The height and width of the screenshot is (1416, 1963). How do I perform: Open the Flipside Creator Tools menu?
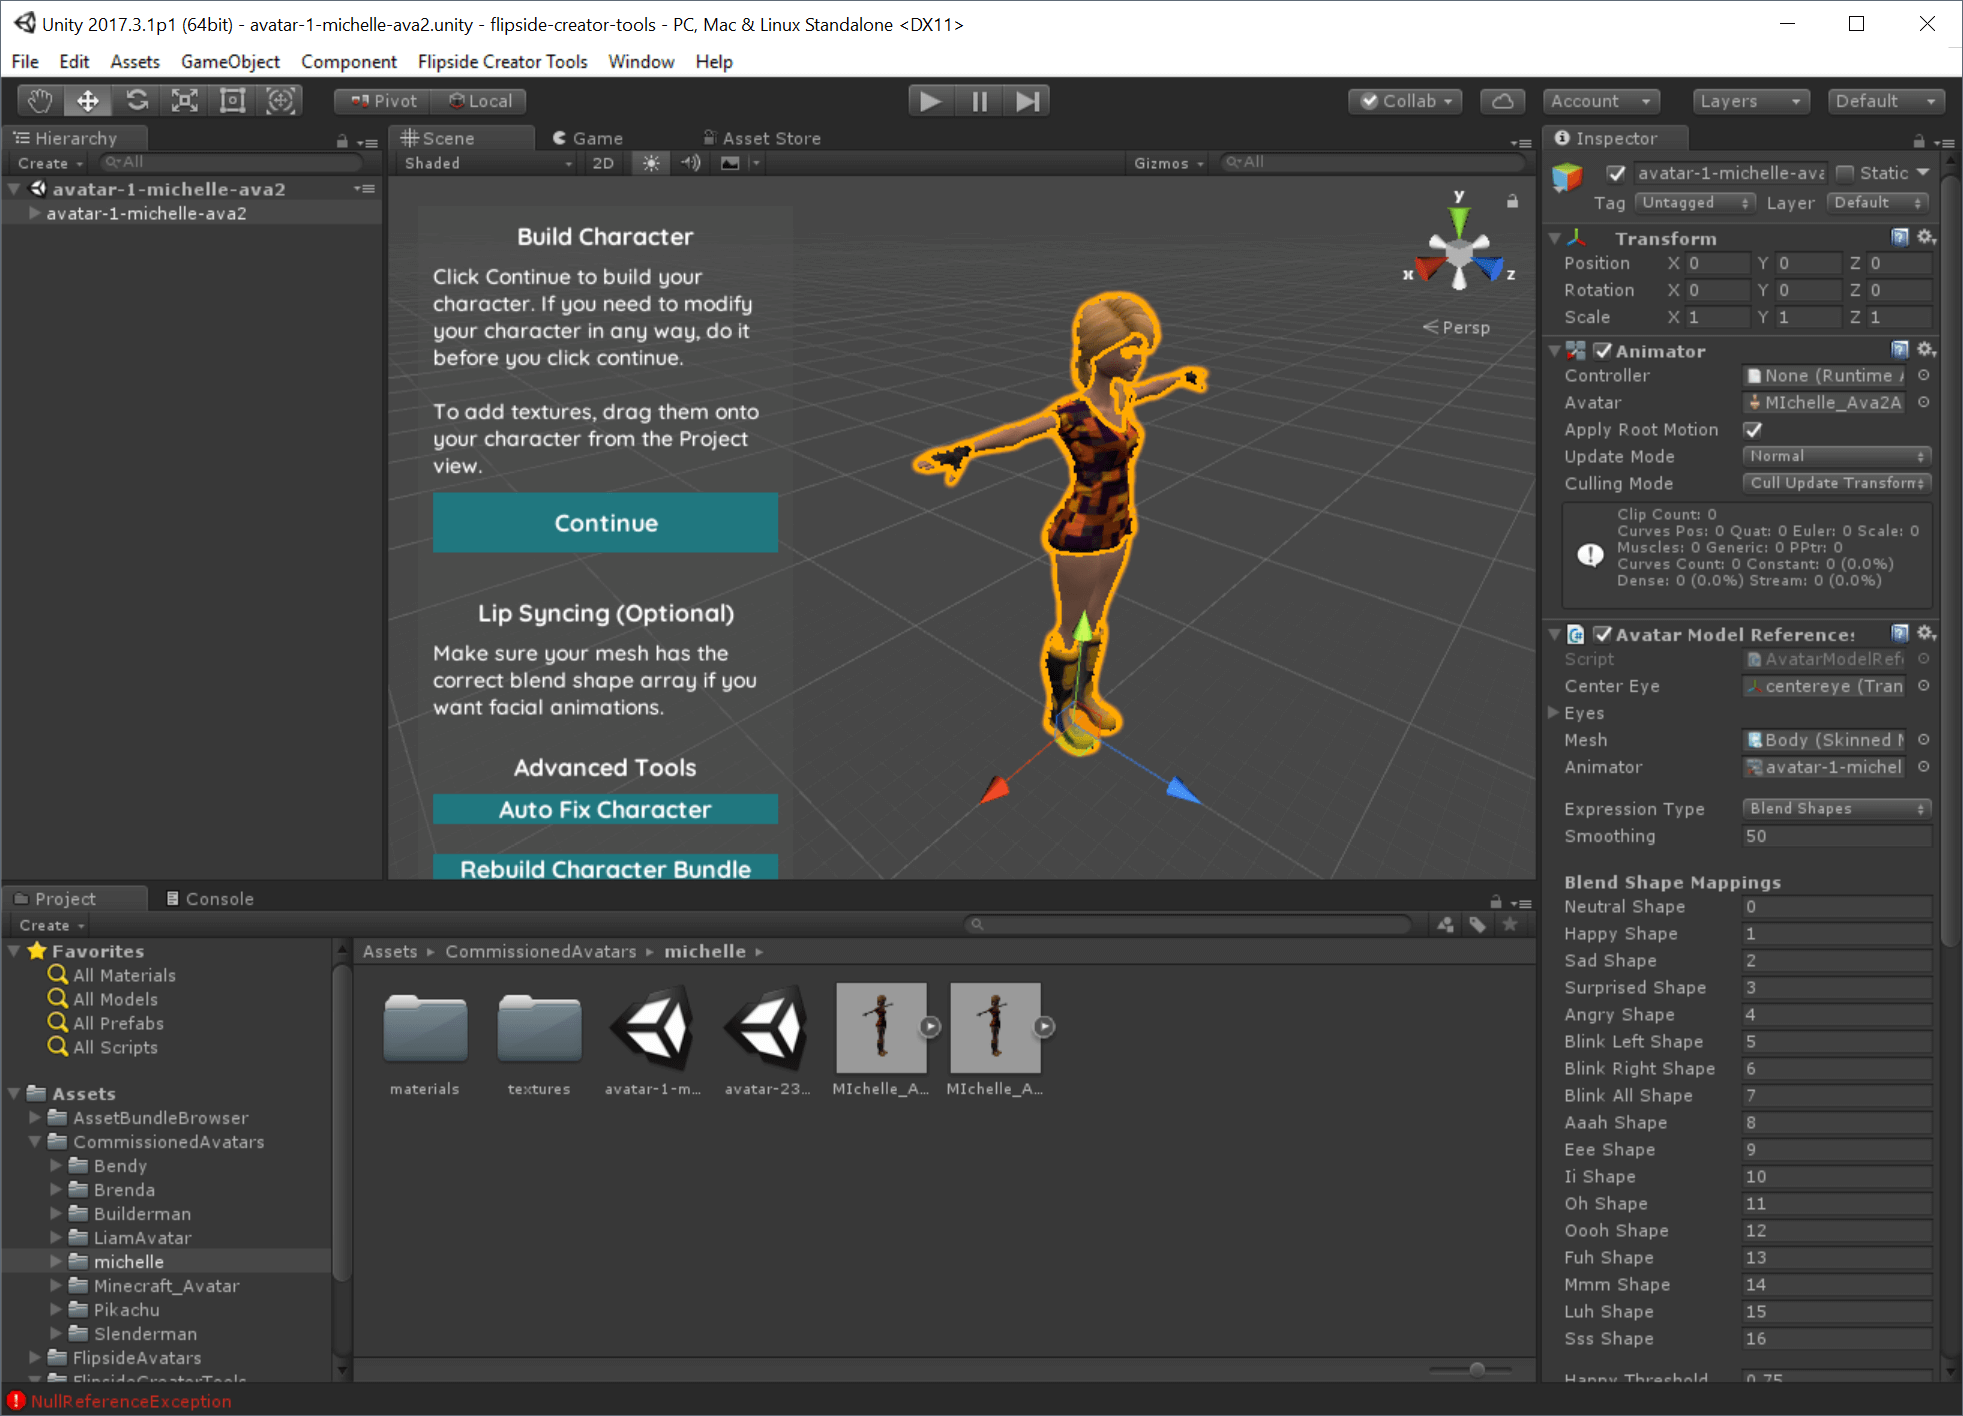(x=502, y=61)
